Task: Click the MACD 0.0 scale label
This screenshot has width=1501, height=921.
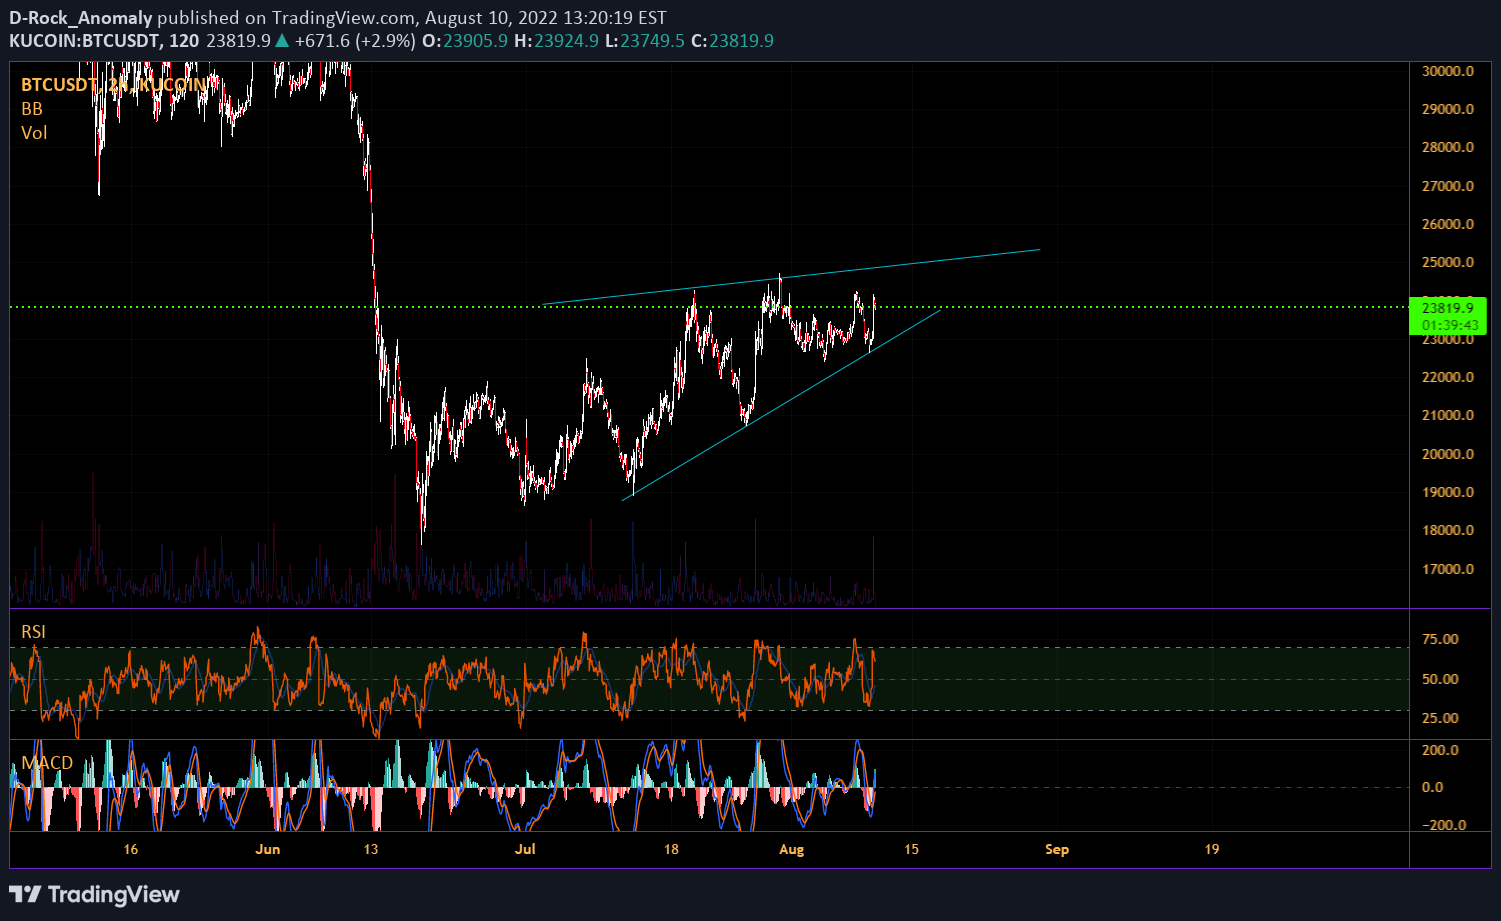Action: tap(1433, 787)
